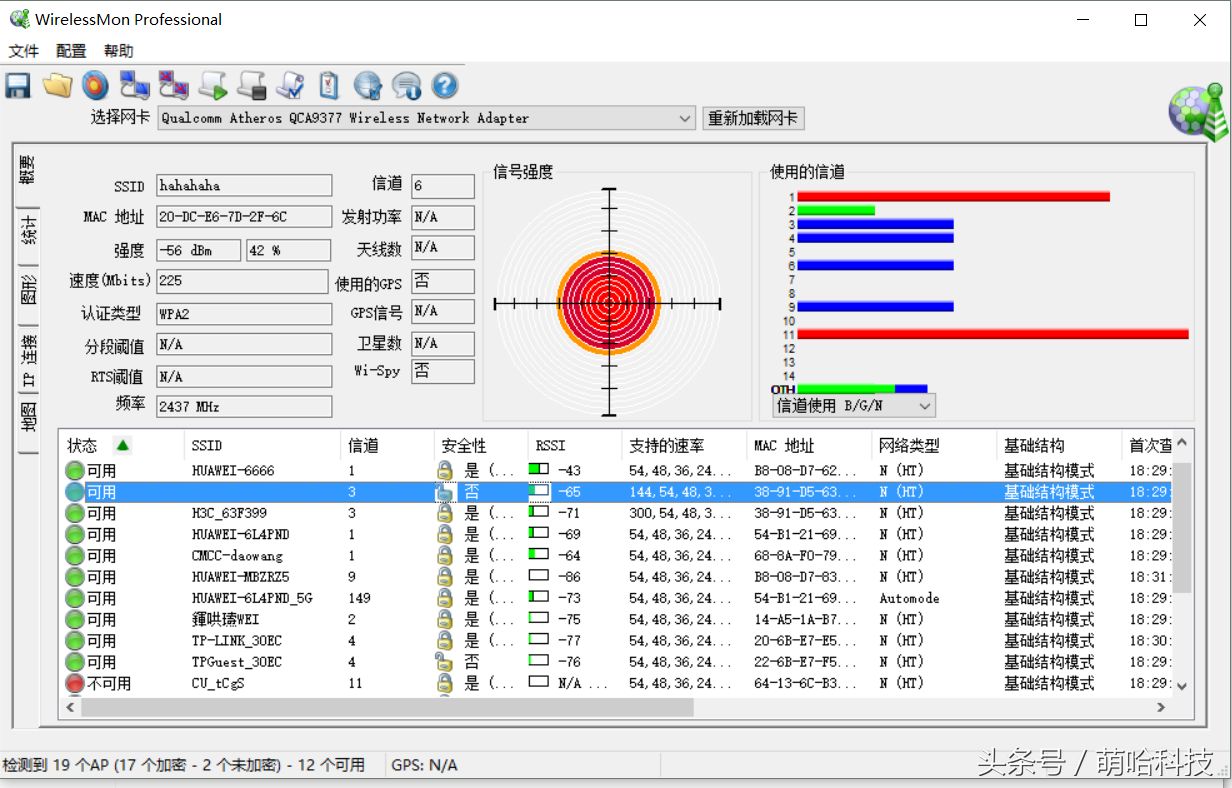Sort by the SSID column header
Viewport: 1232px width, 788px height.
tap(264, 445)
